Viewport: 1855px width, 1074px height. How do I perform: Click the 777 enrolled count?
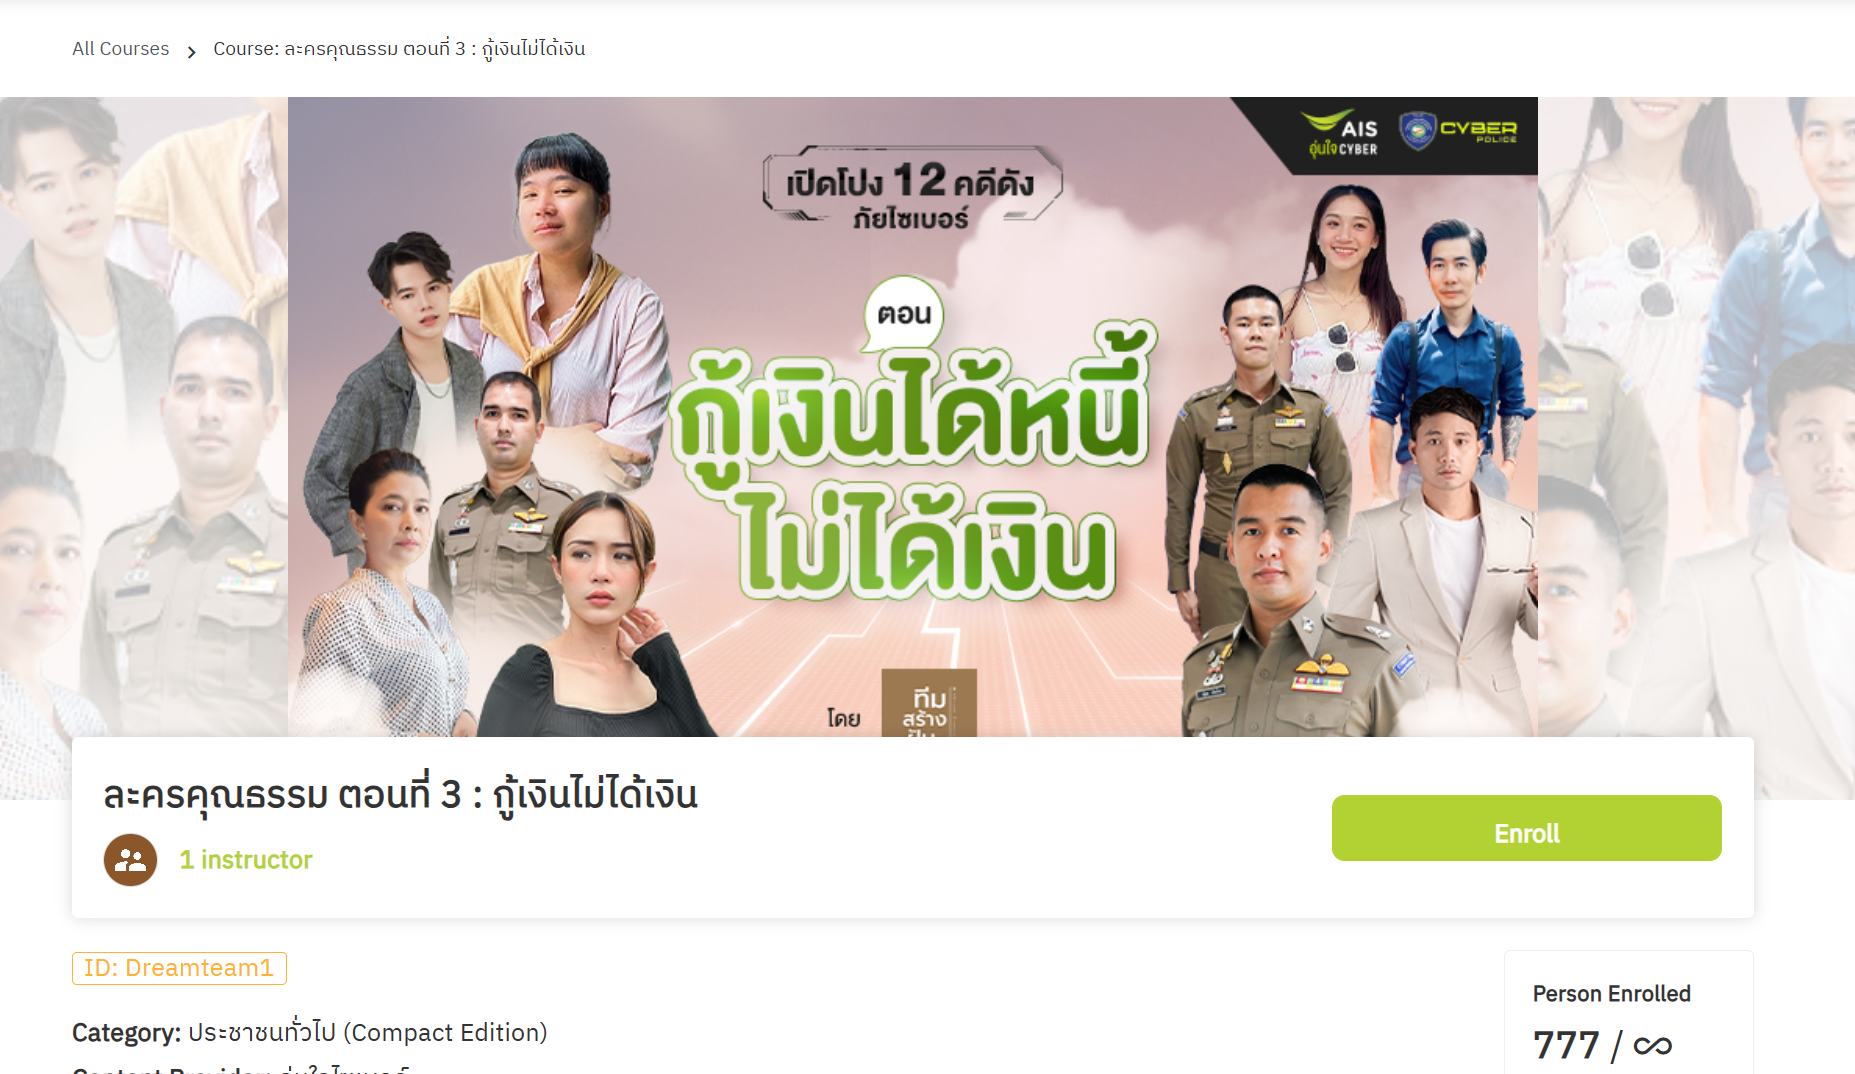[1566, 1046]
